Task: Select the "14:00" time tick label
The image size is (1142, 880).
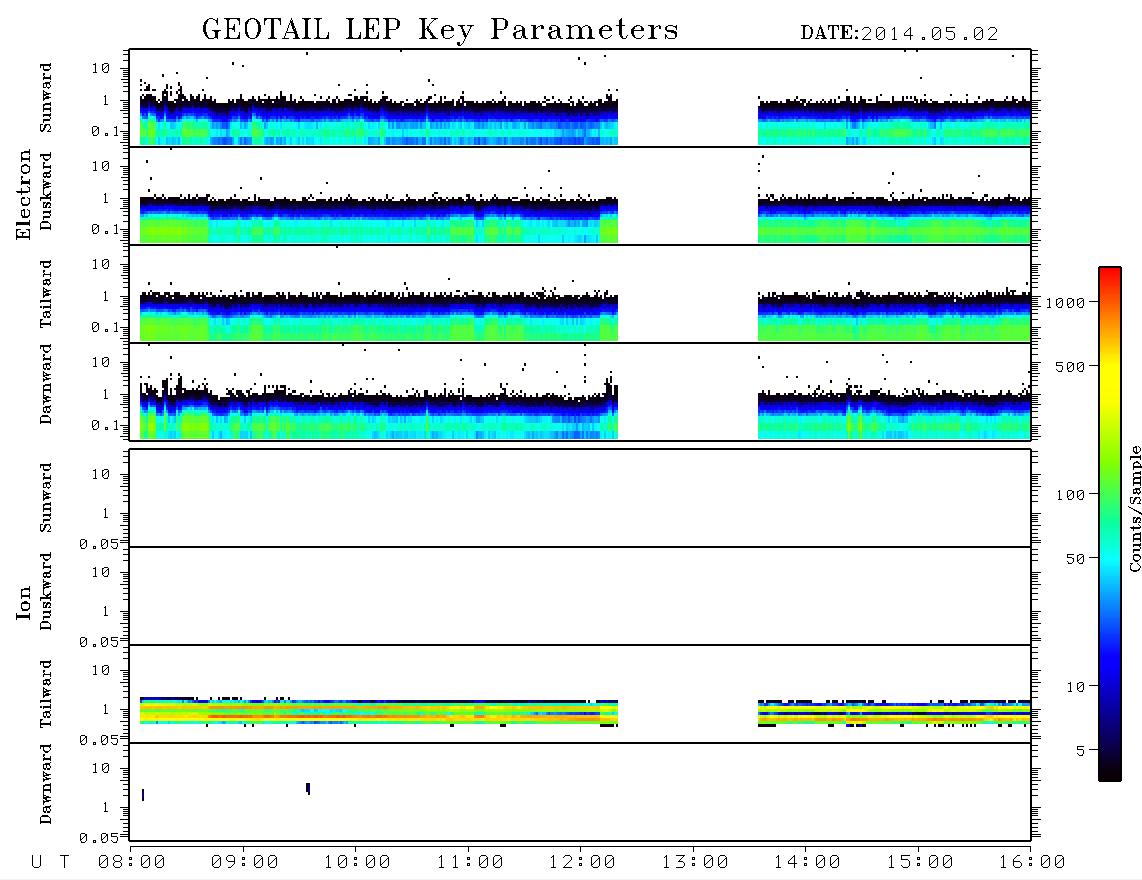Action: 807,863
